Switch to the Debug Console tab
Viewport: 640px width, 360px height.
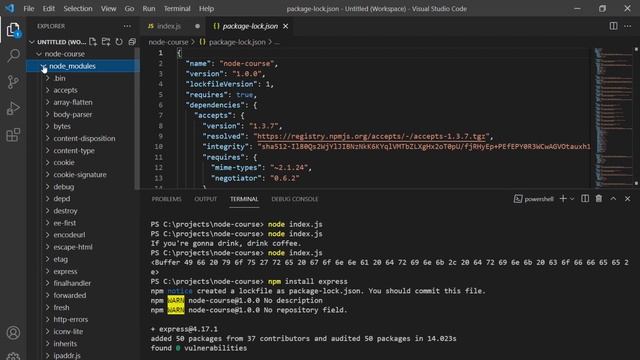[295, 199]
